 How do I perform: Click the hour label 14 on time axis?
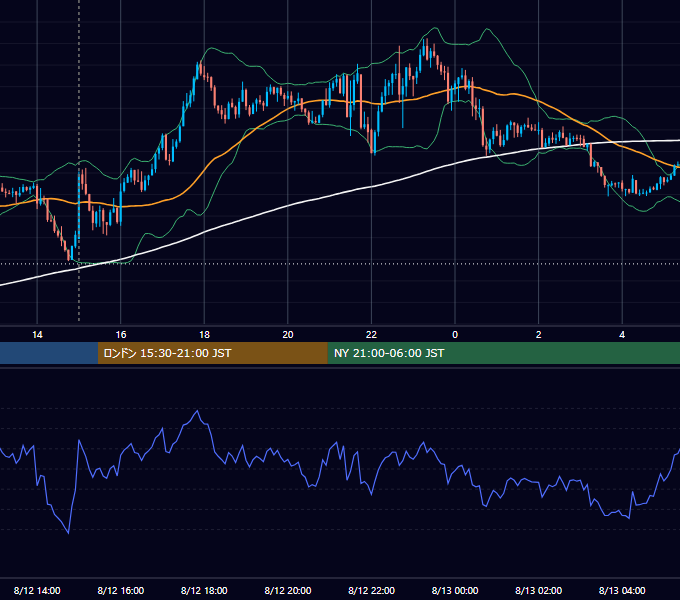37,335
